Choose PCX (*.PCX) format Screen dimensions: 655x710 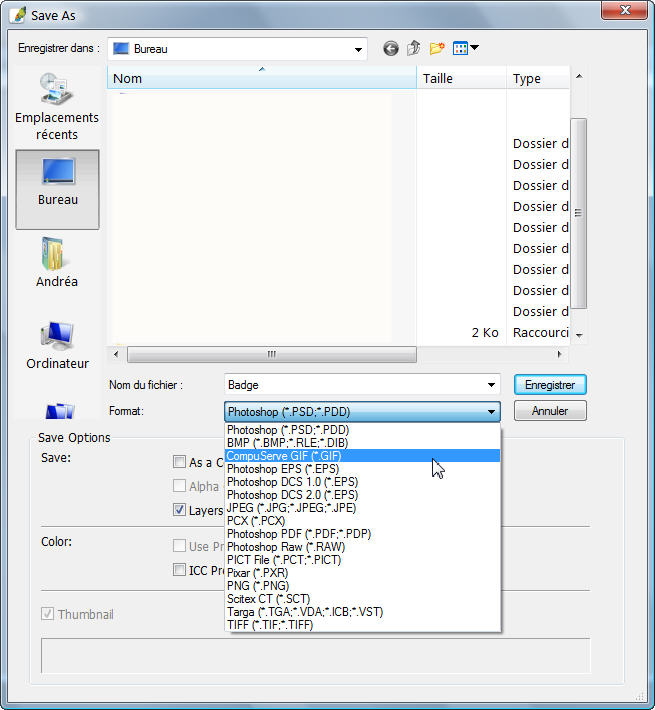(x=363, y=521)
